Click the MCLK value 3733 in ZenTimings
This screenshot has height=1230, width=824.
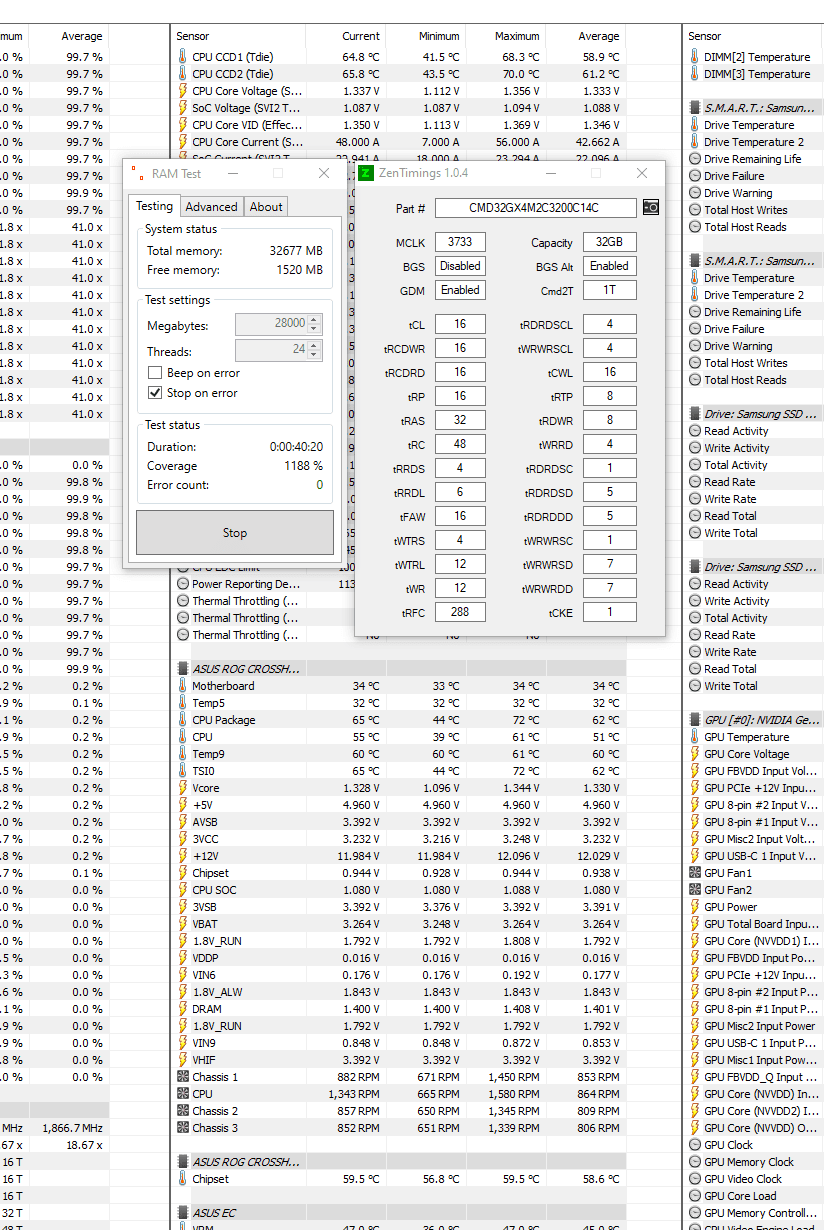coord(460,242)
